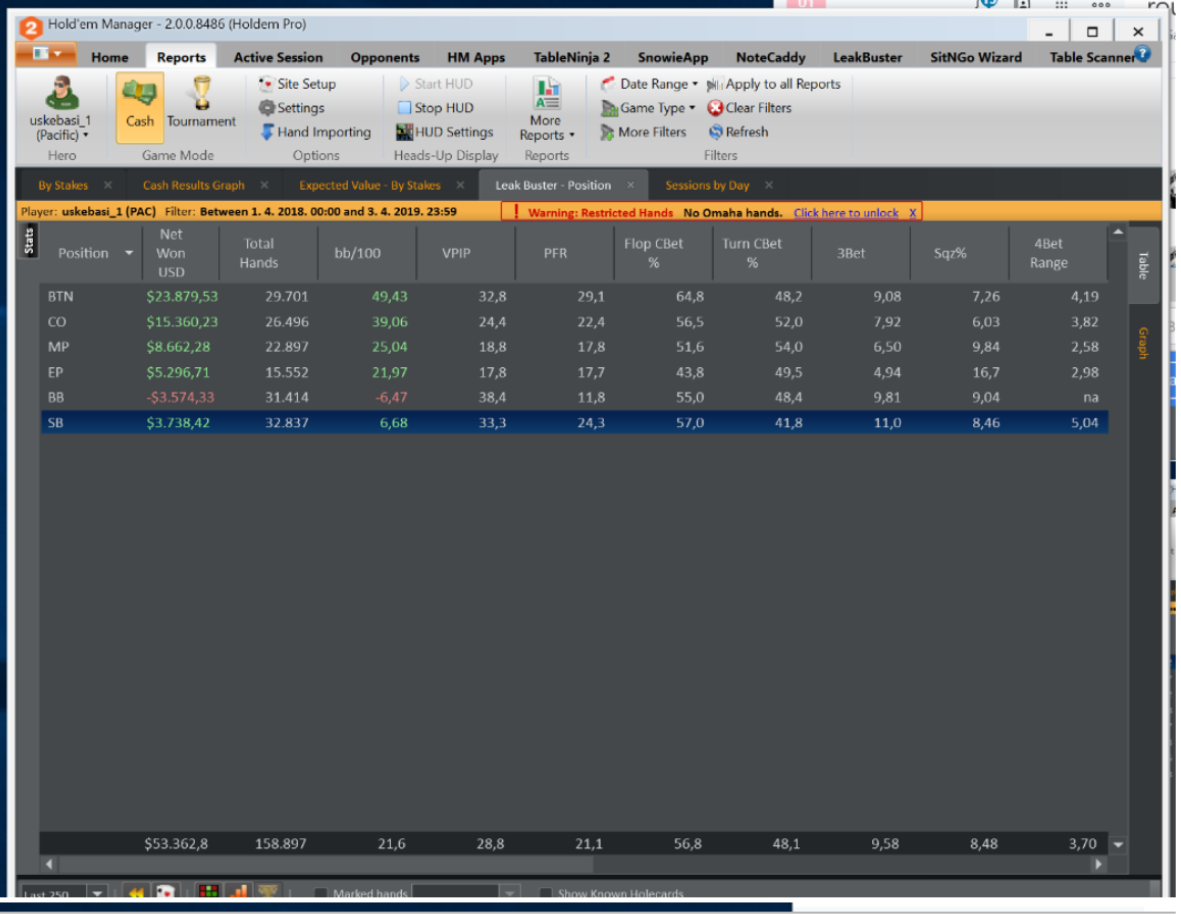Viewport: 1181px width, 915px height.
Task: Open the LeakBuster tab
Action: pyautogui.click(x=867, y=57)
